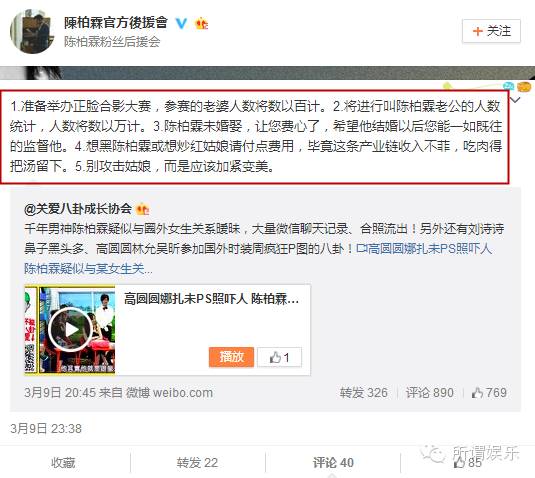Click the orange 播放 button

[x=231, y=357]
